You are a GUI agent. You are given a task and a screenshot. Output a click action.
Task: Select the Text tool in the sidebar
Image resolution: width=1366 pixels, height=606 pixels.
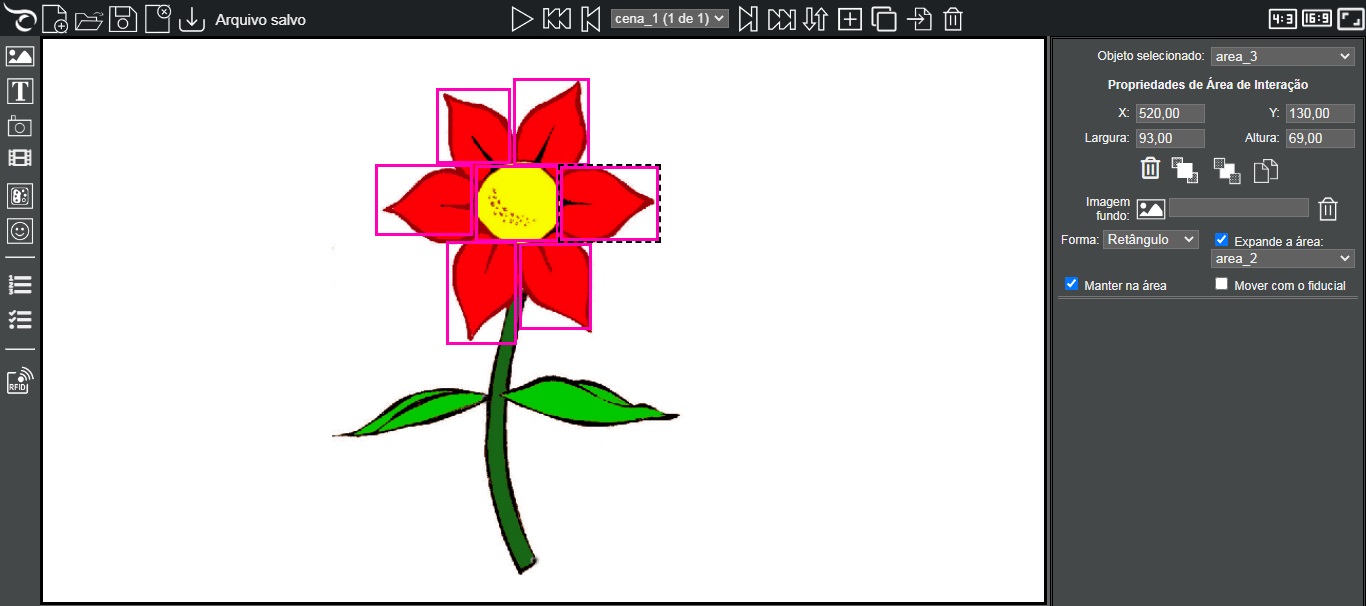click(x=20, y=92)
